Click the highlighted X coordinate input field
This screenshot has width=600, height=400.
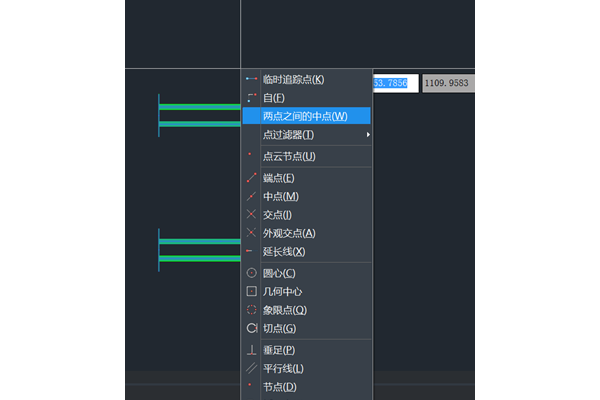point(391,84)
